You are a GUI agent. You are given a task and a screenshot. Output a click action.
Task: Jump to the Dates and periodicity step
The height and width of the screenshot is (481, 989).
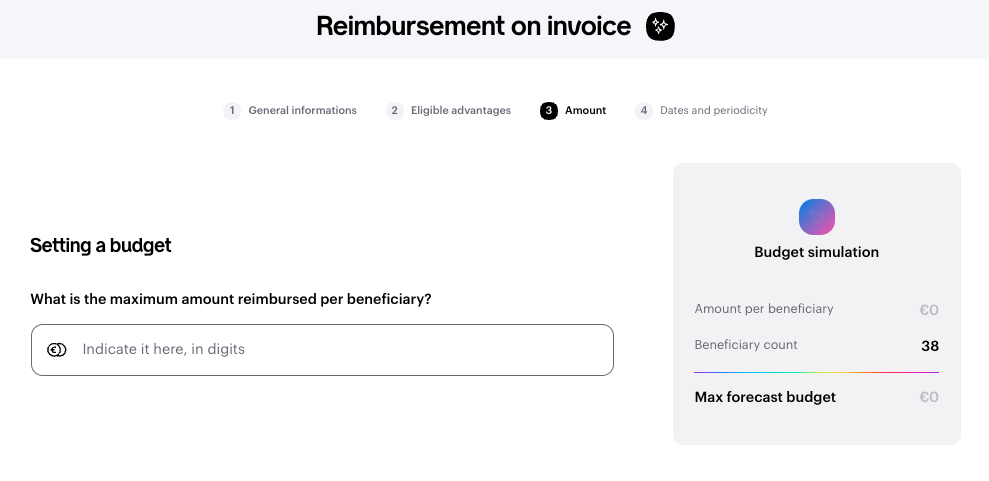pyautogui.click(x=713, y=111)
